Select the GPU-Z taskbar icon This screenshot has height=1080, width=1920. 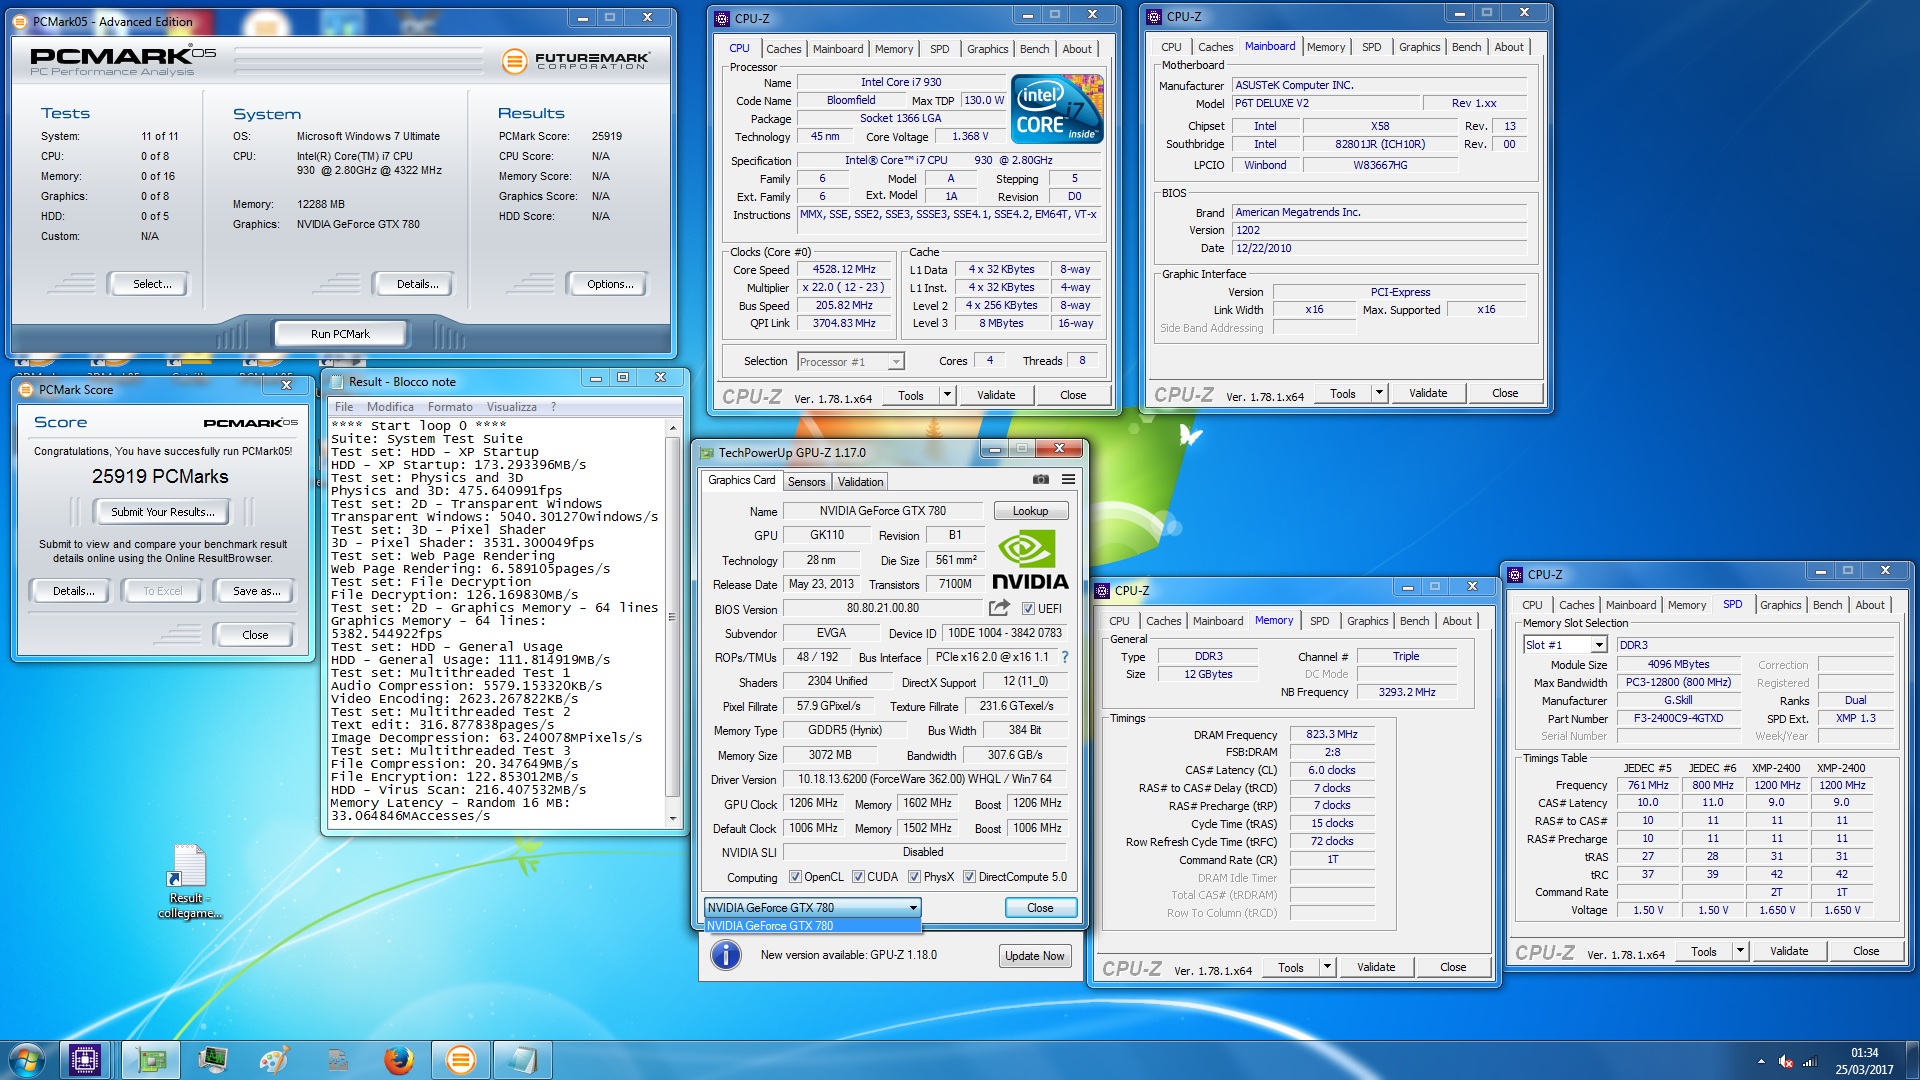tap(152, 1060)
